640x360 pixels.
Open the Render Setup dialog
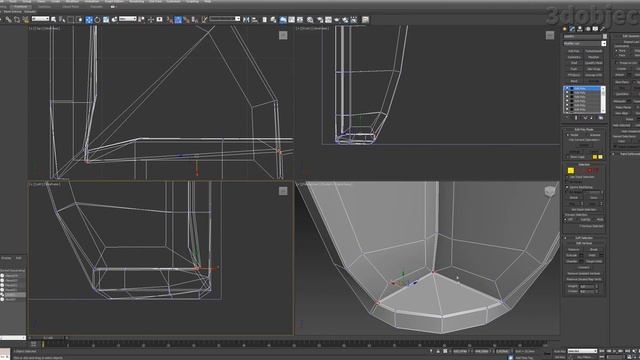click(x=320, y=20)
